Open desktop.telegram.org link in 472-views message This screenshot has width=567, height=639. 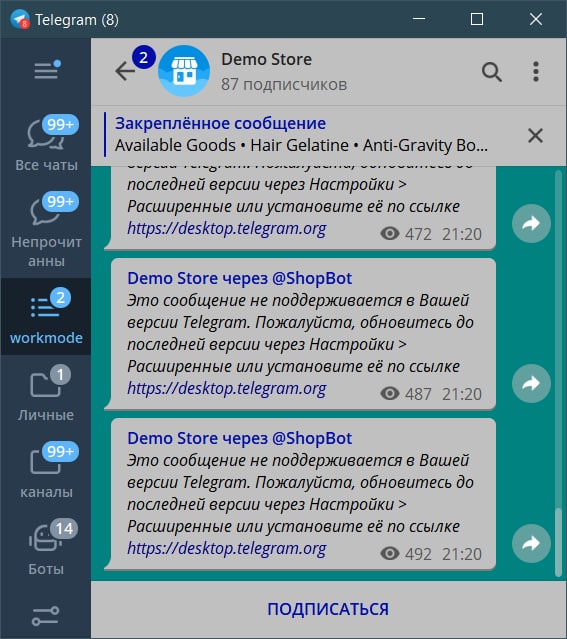(227, 229)
